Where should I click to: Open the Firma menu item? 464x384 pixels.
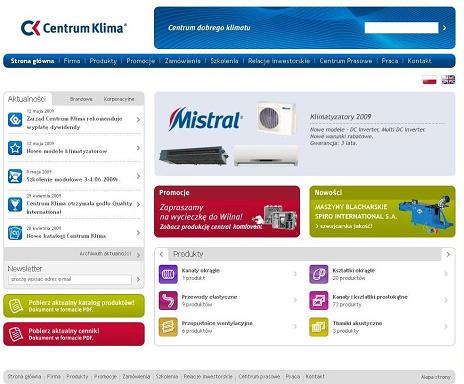click(72, 61)
